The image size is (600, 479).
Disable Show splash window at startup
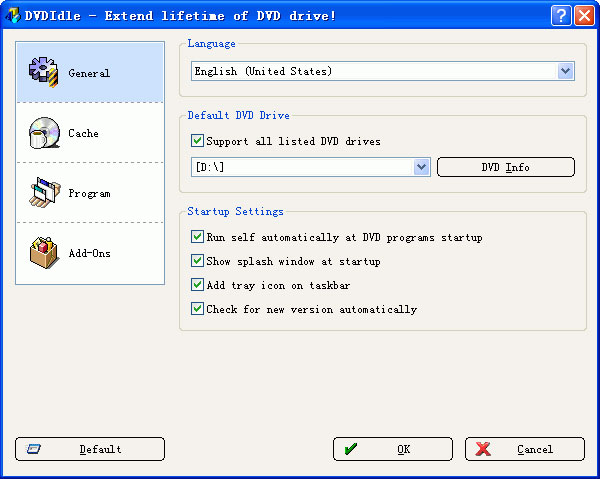click(197, 261)
